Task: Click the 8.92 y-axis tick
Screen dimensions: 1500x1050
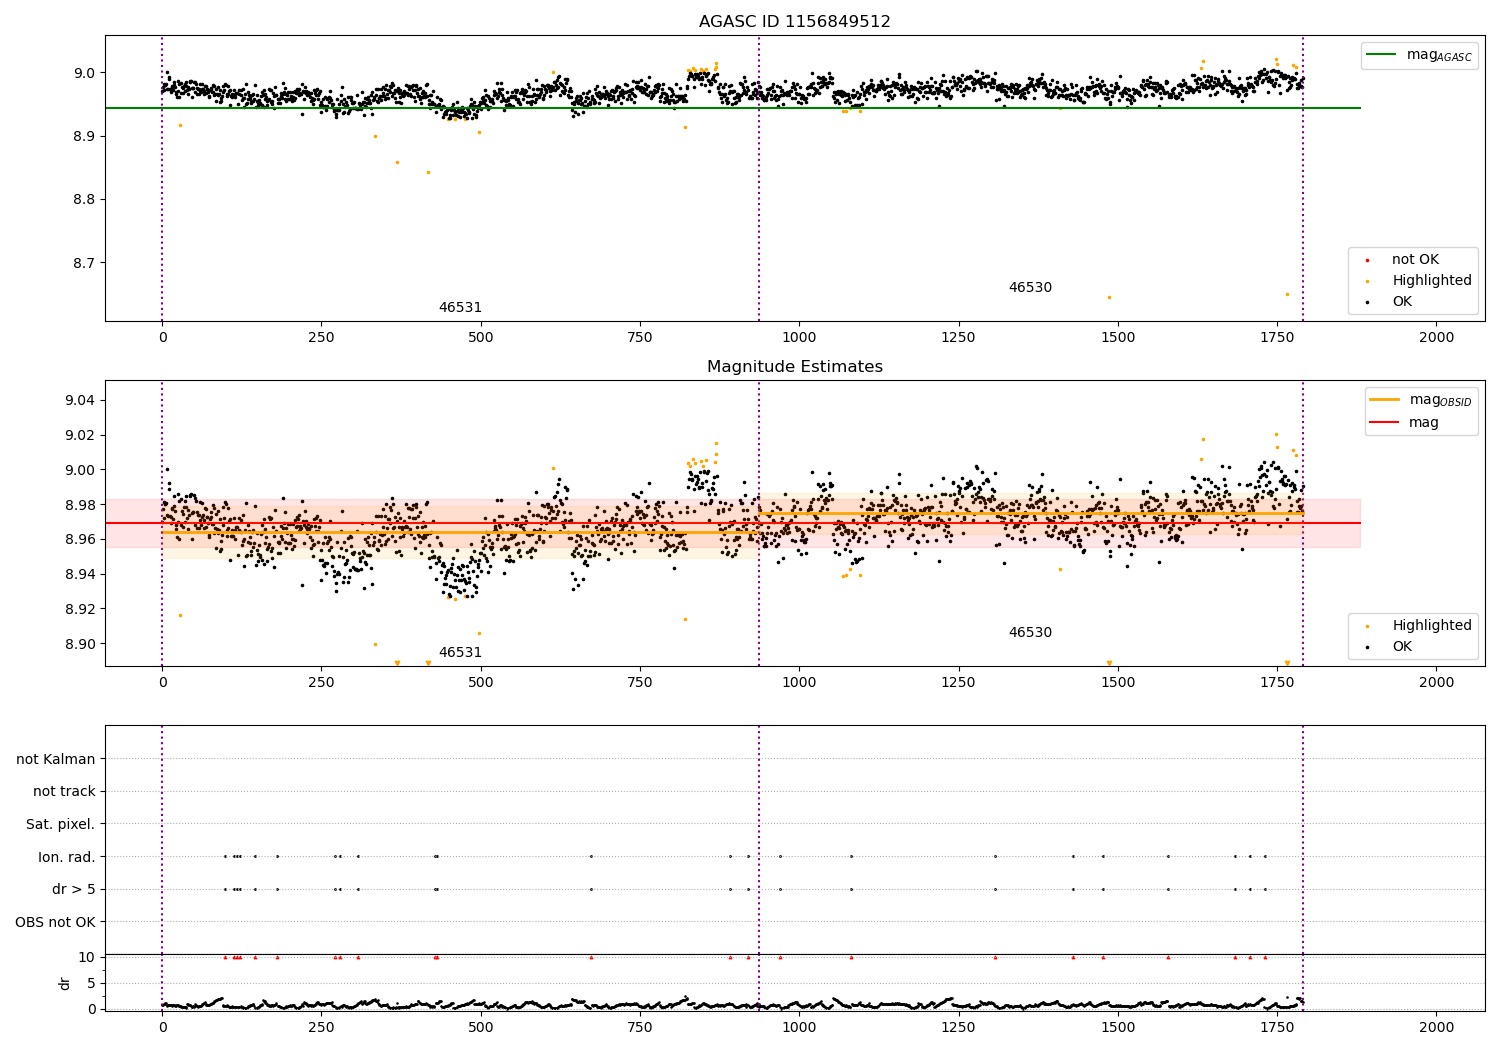Action: coord(80,609)
